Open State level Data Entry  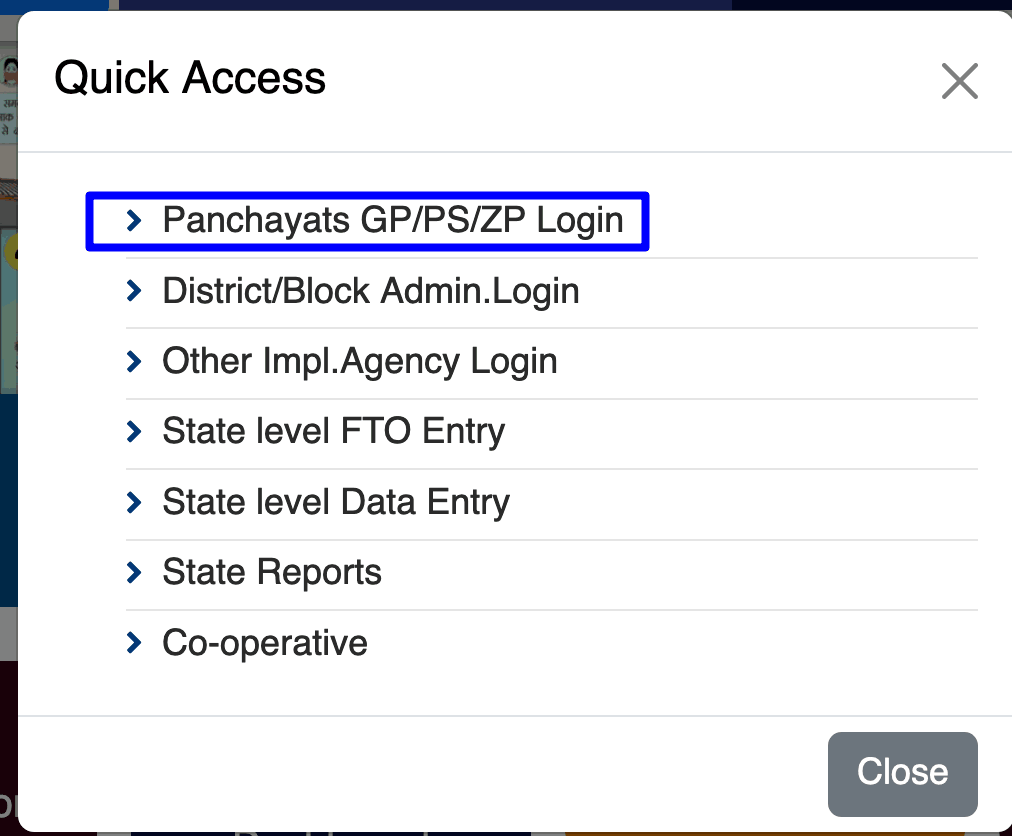(336, 502)
